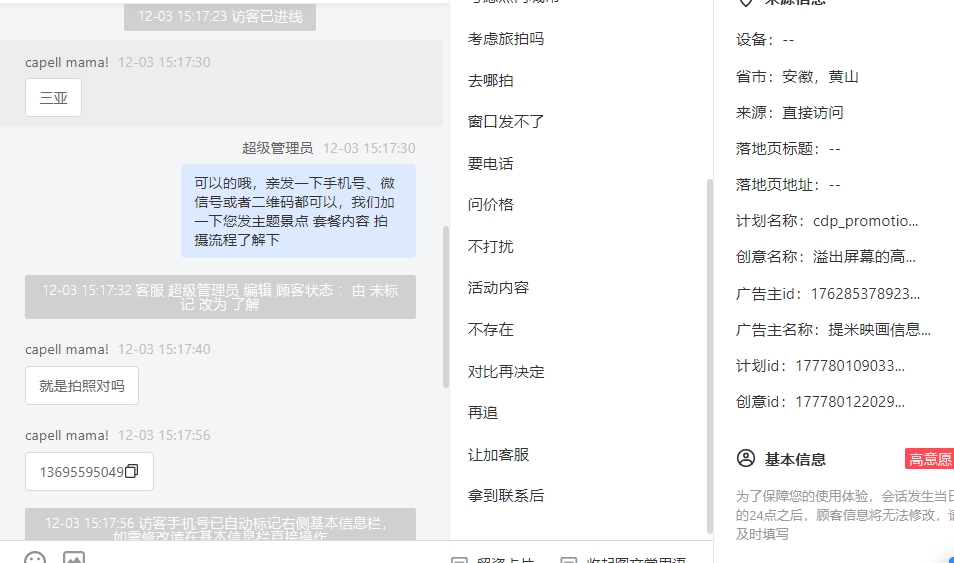The image size is (954, 563).
Task: Click the admin reply bubble about 手机号
Action: pos(298,211)
